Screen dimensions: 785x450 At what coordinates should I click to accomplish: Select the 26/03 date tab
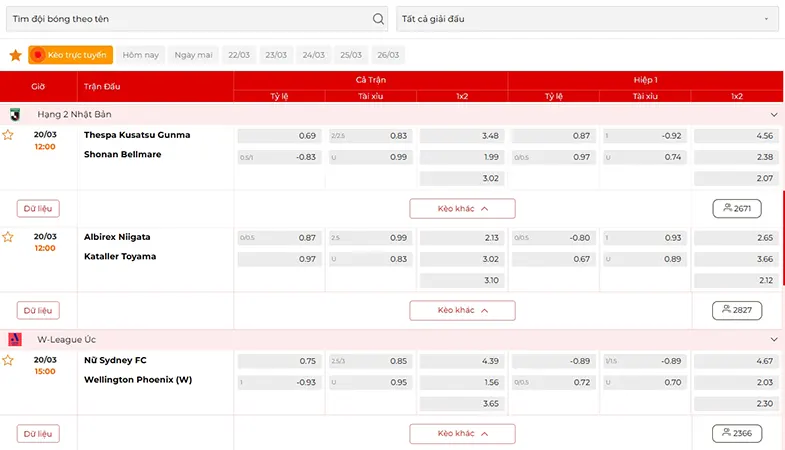point(388,55)
